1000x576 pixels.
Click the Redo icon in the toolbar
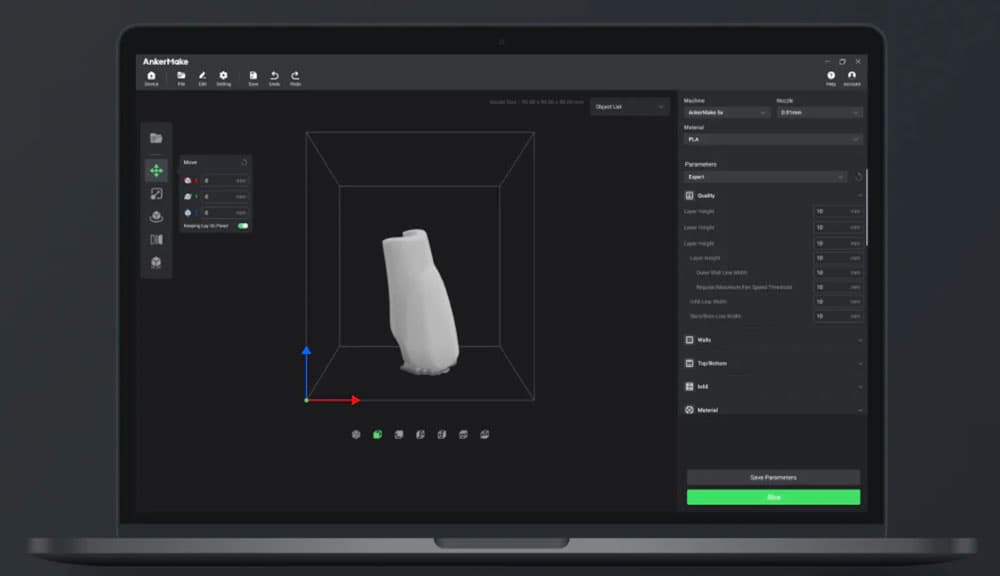pyautogui.click(x=296, y=76)
